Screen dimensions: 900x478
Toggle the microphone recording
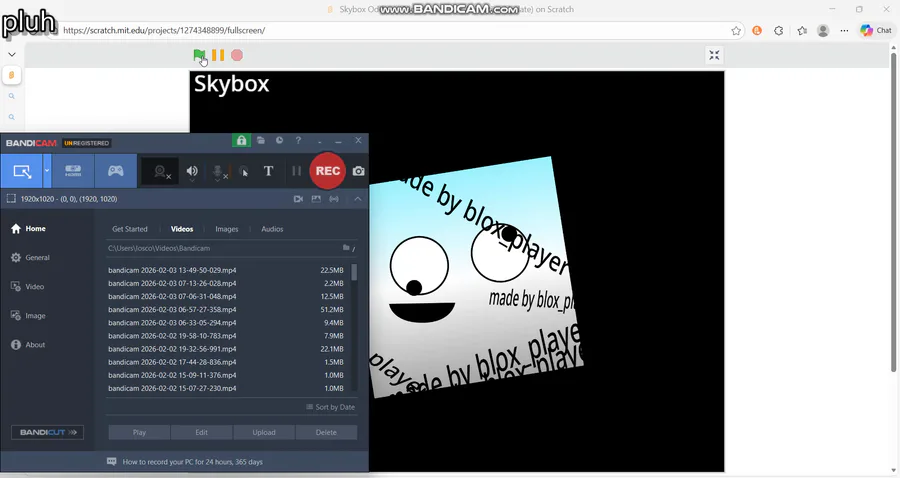point(218,171)
